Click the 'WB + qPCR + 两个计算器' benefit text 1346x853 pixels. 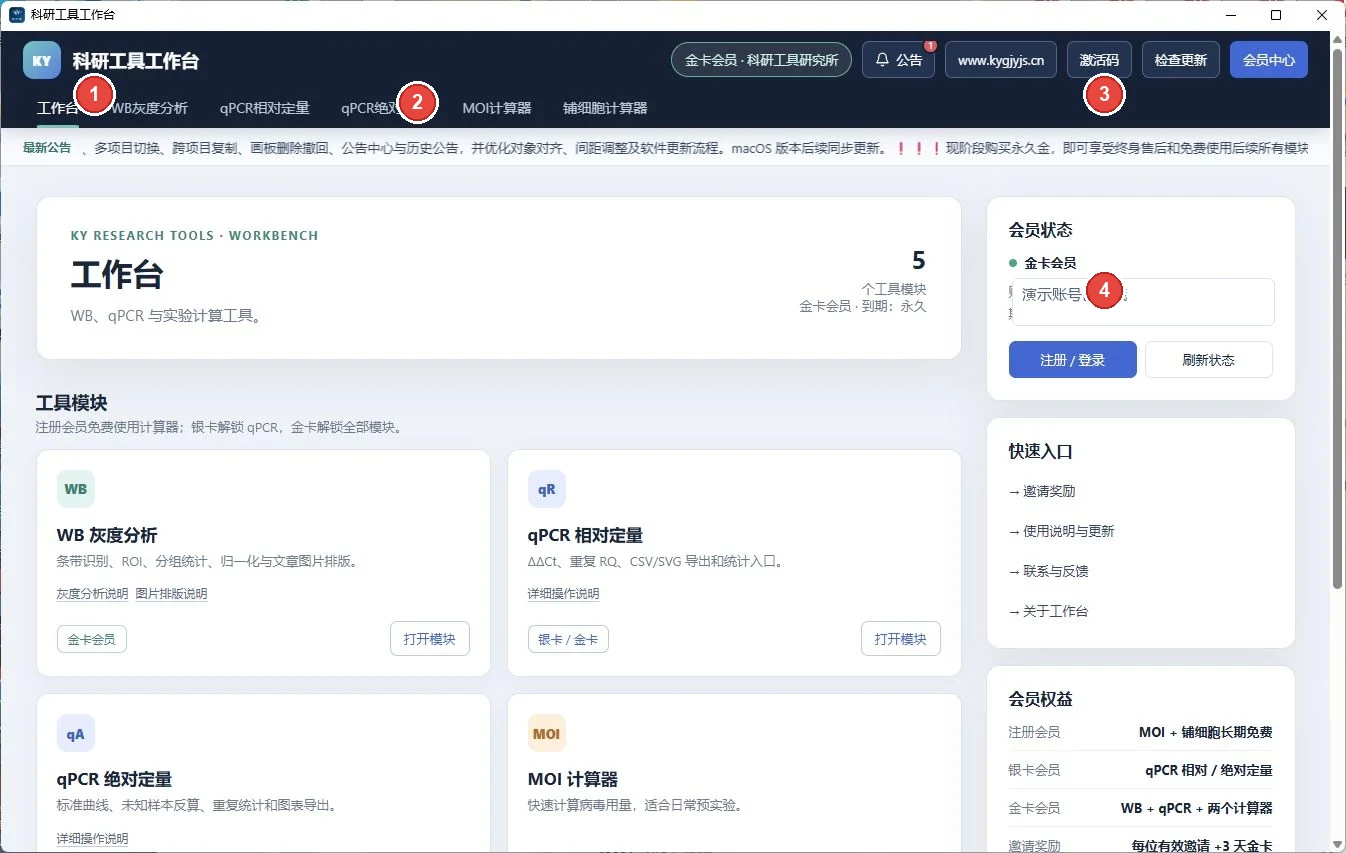[1197, 808]
